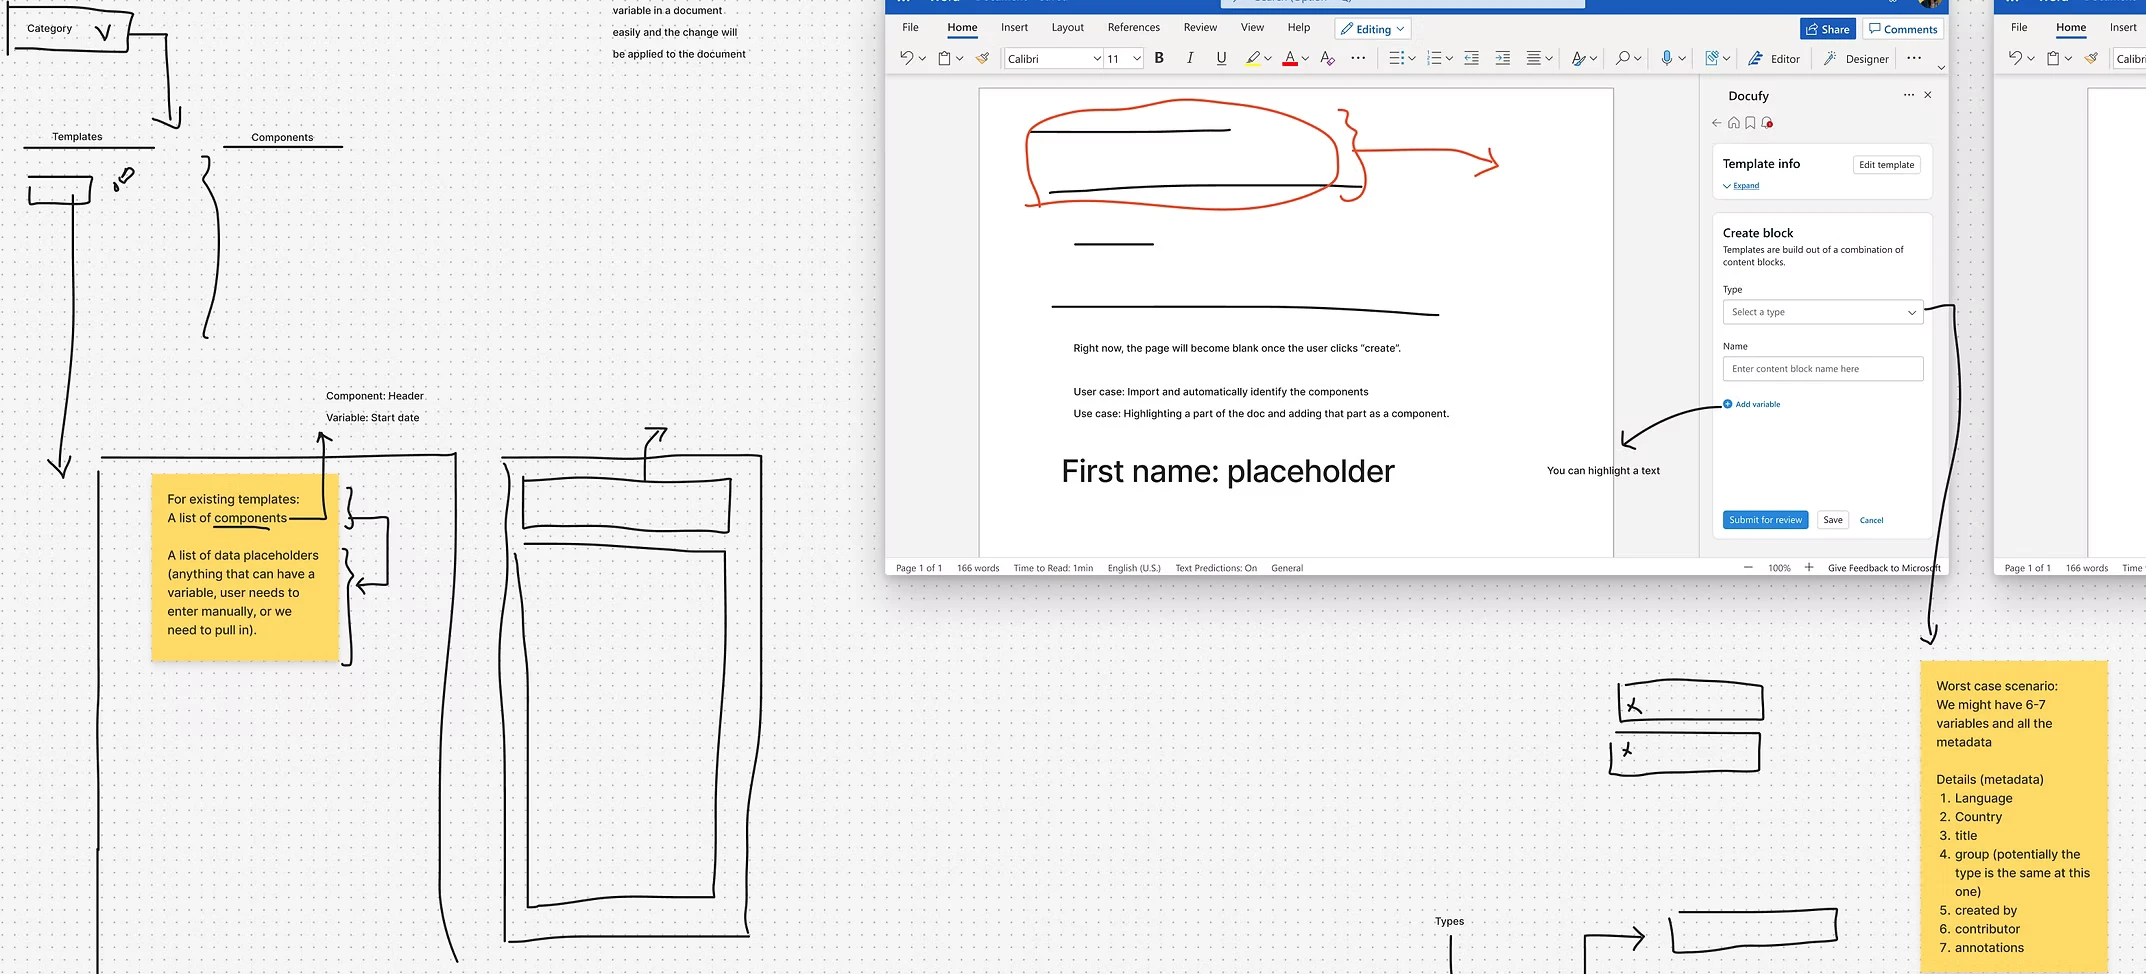Open the Editing mode dropdown

1372,29
